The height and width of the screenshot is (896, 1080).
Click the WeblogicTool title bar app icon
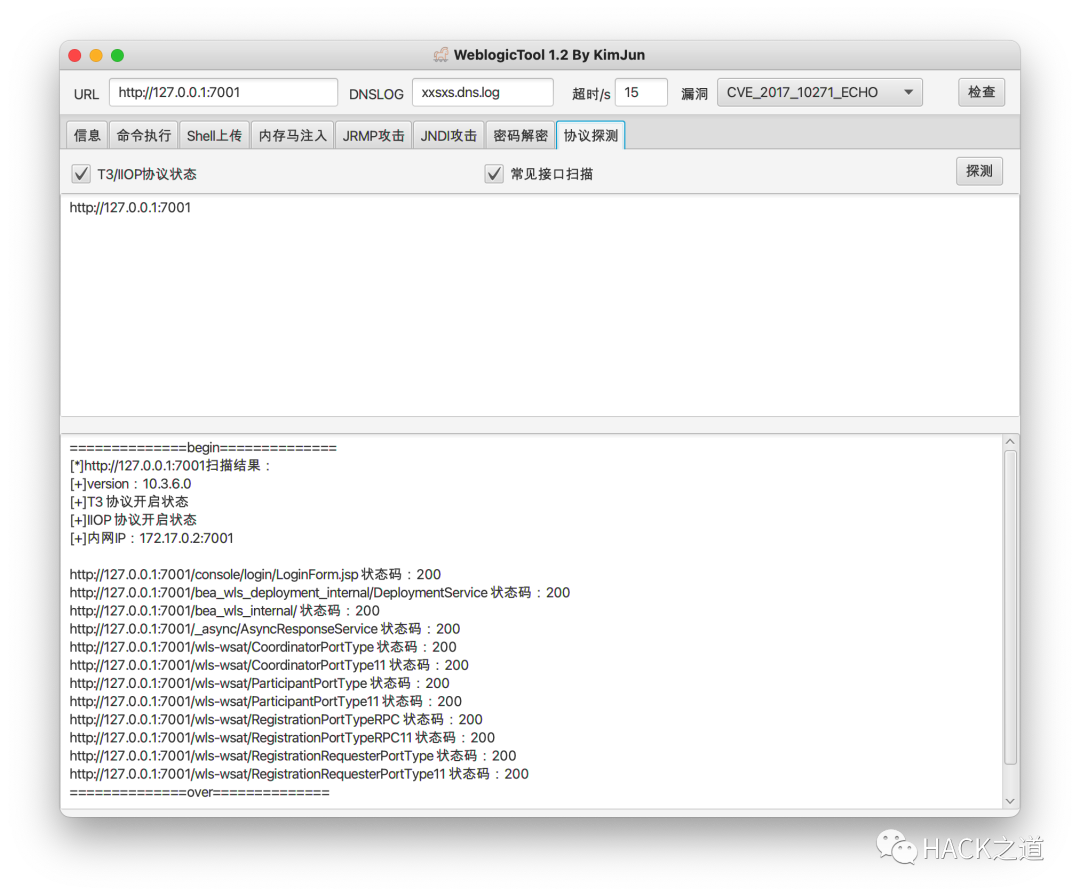coord(441,54)
